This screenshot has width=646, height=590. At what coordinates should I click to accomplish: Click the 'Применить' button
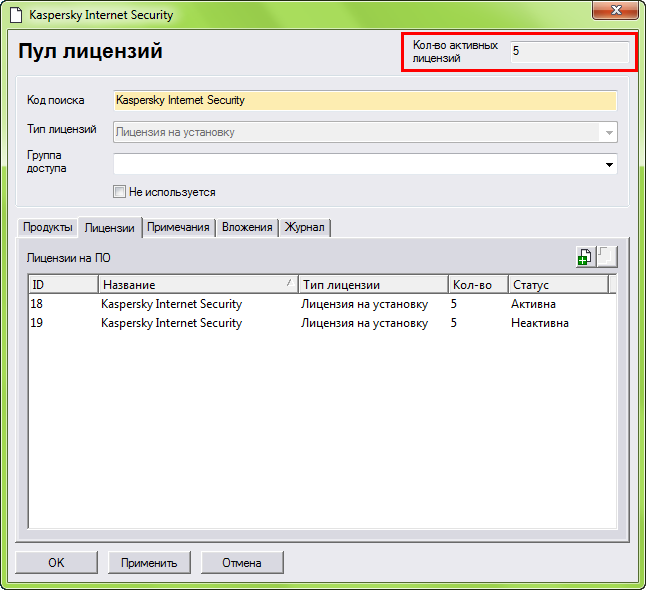(149, 562)
